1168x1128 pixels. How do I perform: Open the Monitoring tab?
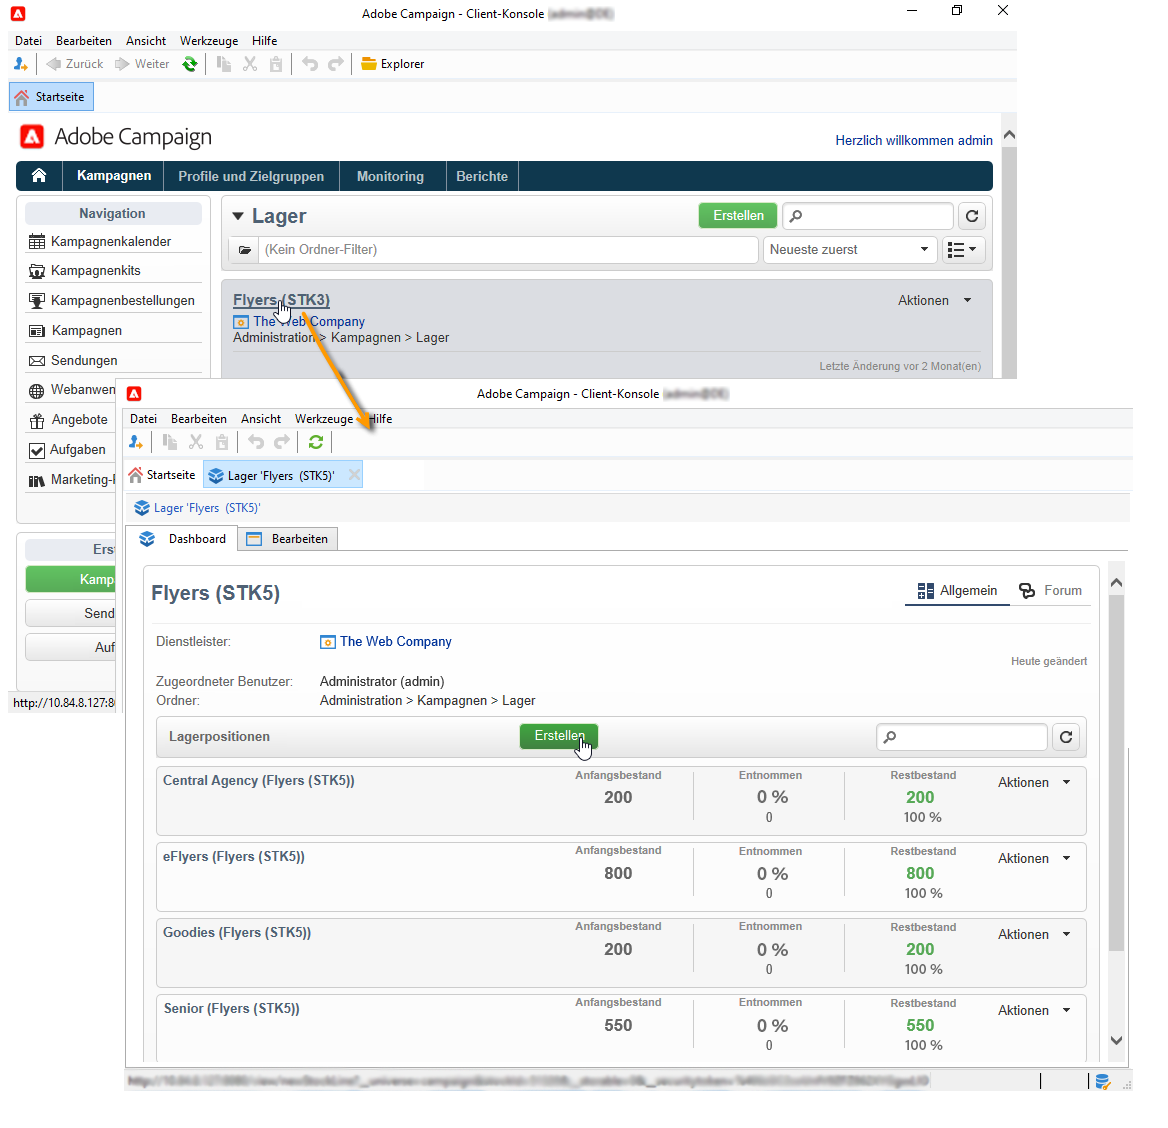pos(390,177)
